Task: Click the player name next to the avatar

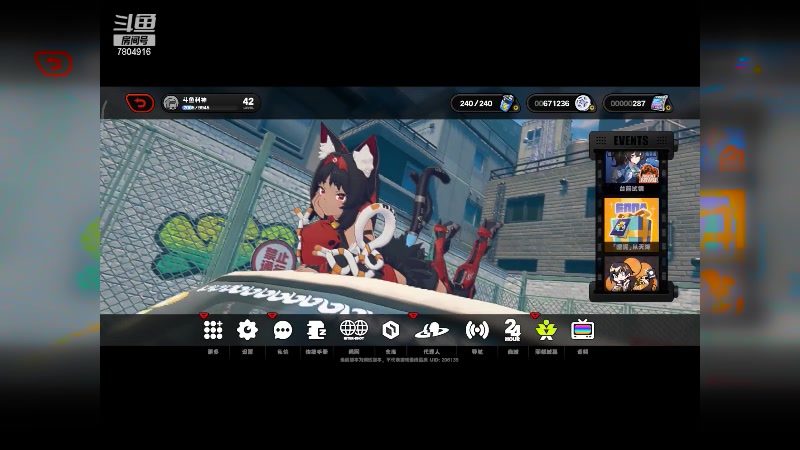Action: coord(194,100)
